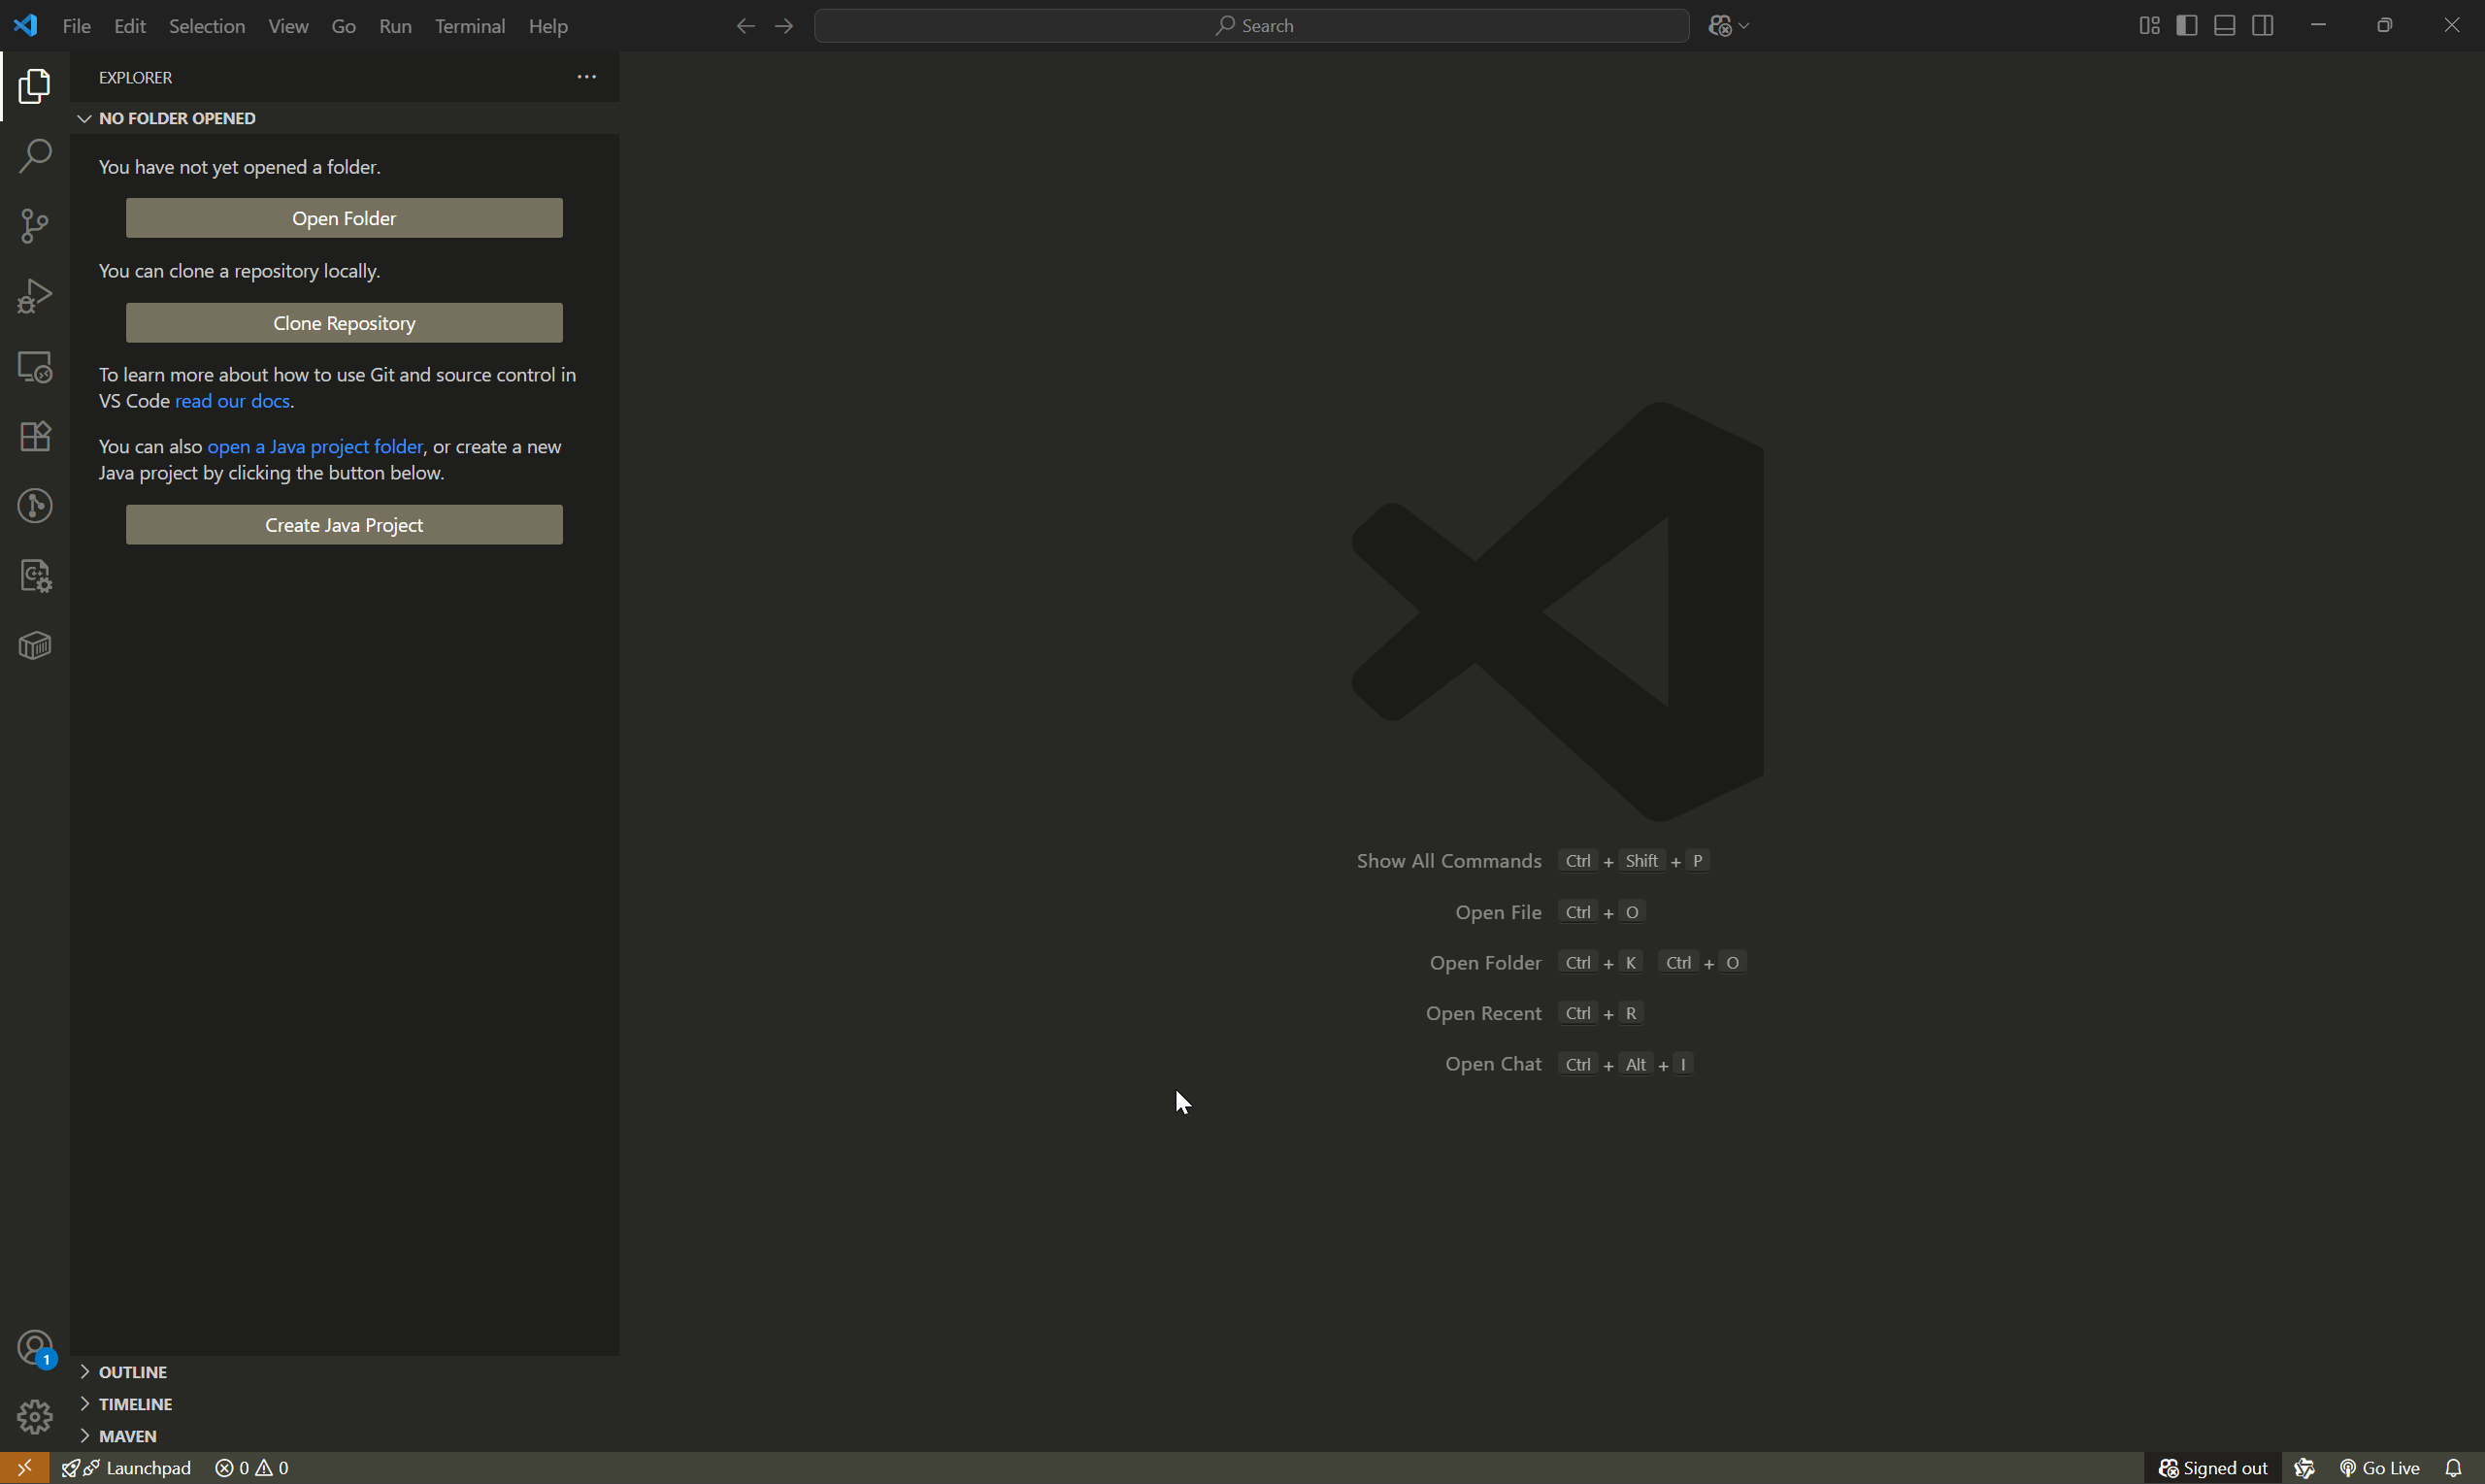Open the Extensions view
The width and height of the screenshot is (2485, 1484).
[x=35, y=436]
